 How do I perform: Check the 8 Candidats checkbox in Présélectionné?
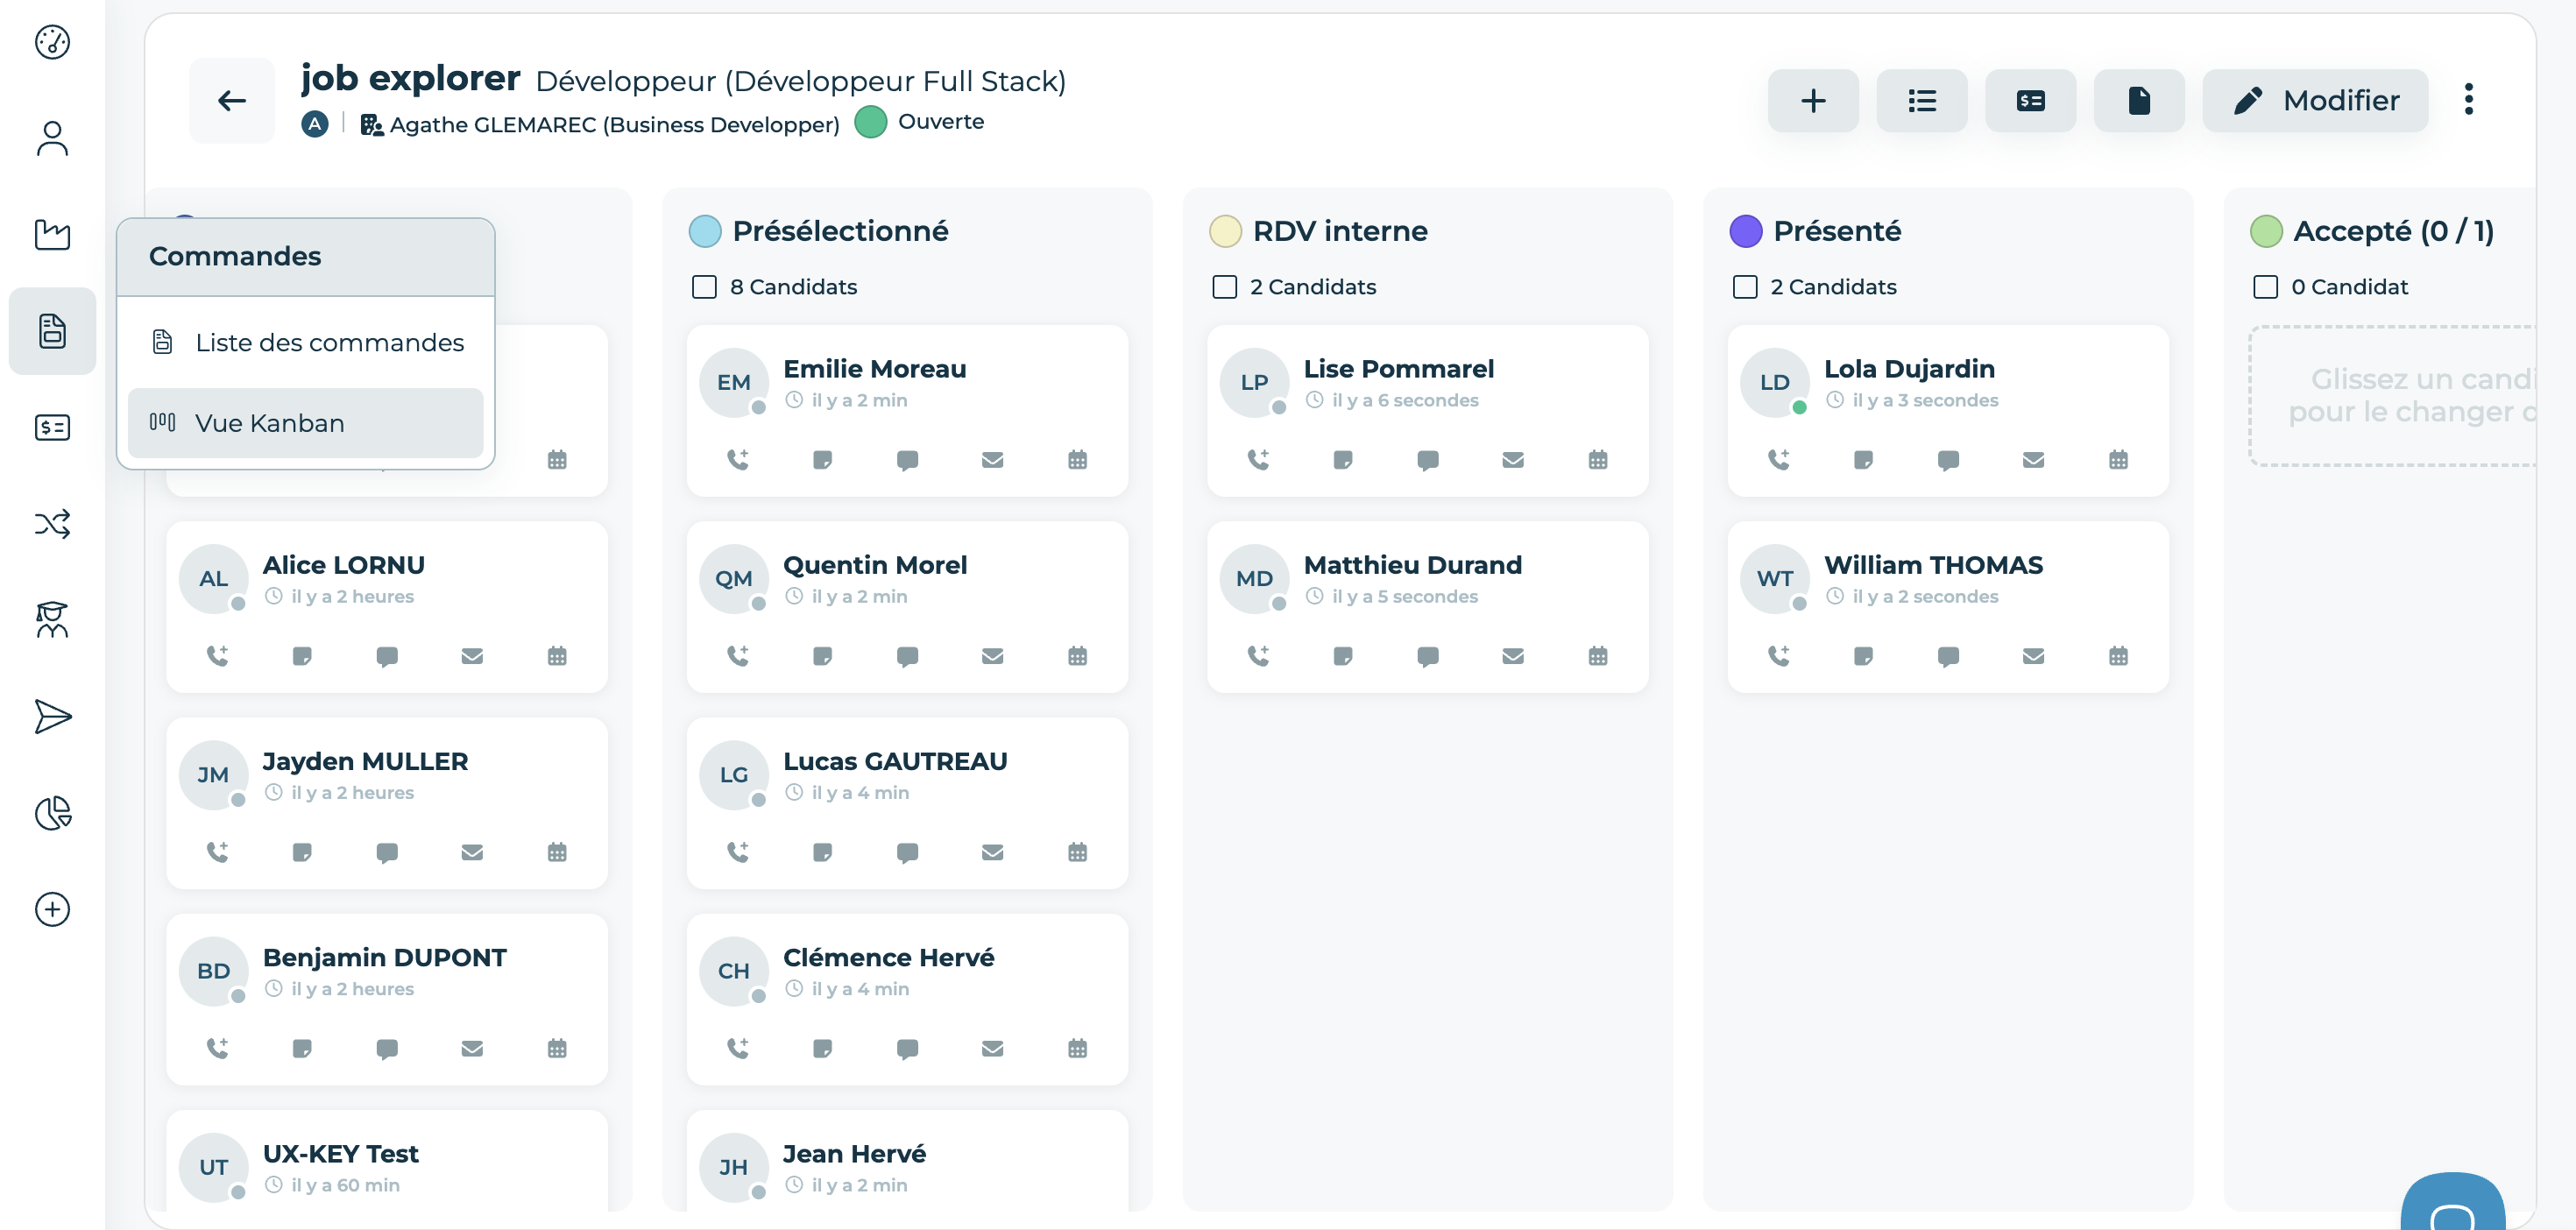[704, 287]
